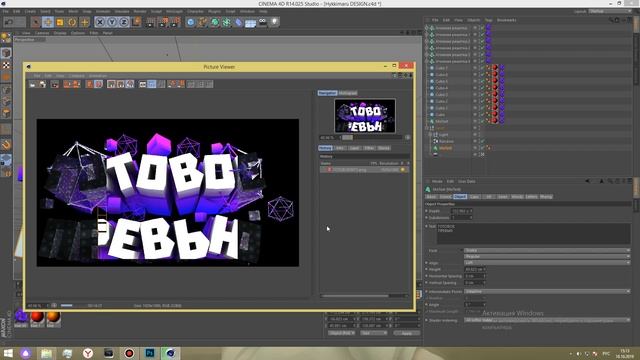Open the Windows Start menu

(x=7, y=353)
